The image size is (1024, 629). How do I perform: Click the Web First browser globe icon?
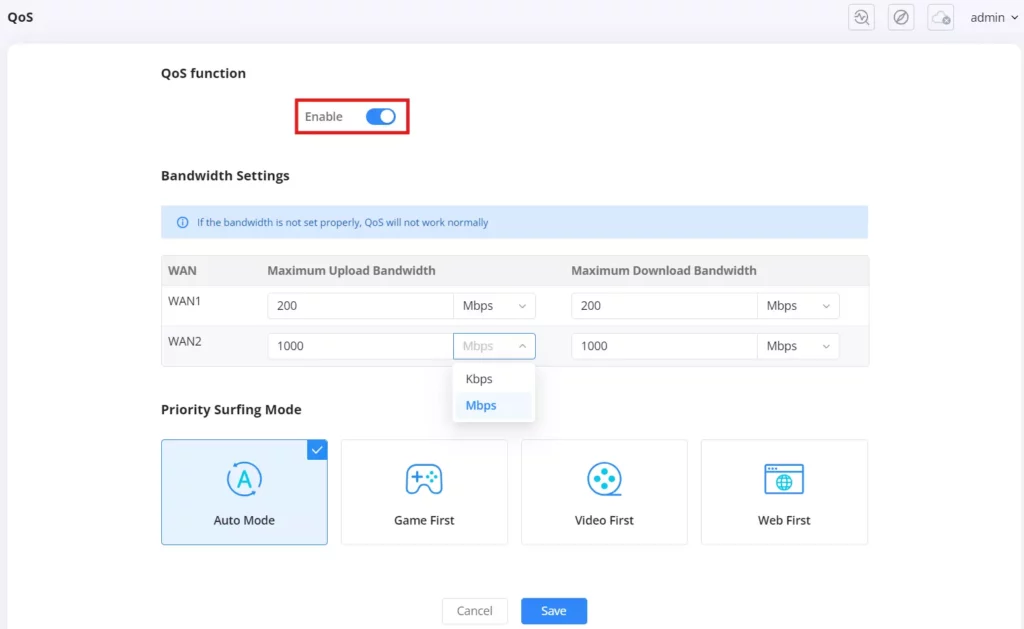(x=784, y=479)
